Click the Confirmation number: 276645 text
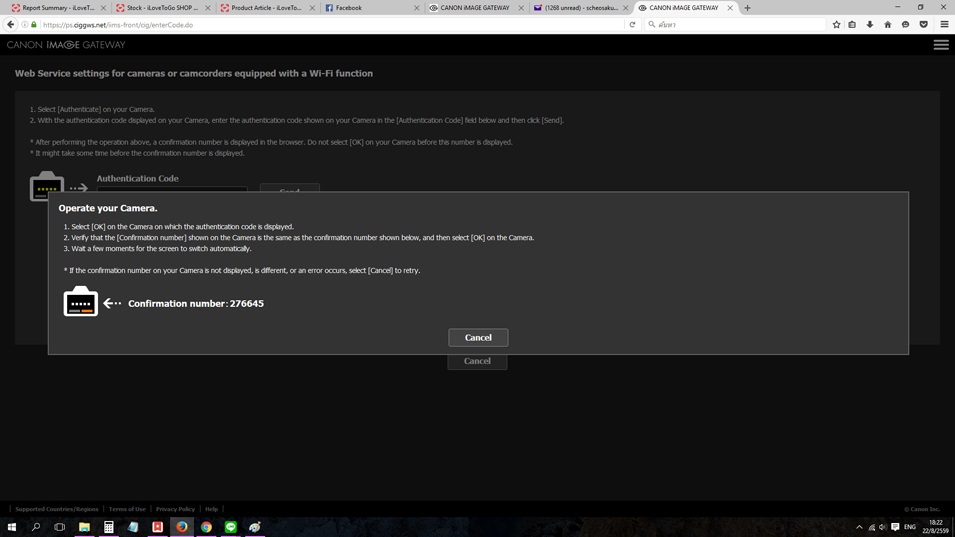Viewport: 955px width, 537px height. point(196,303)
